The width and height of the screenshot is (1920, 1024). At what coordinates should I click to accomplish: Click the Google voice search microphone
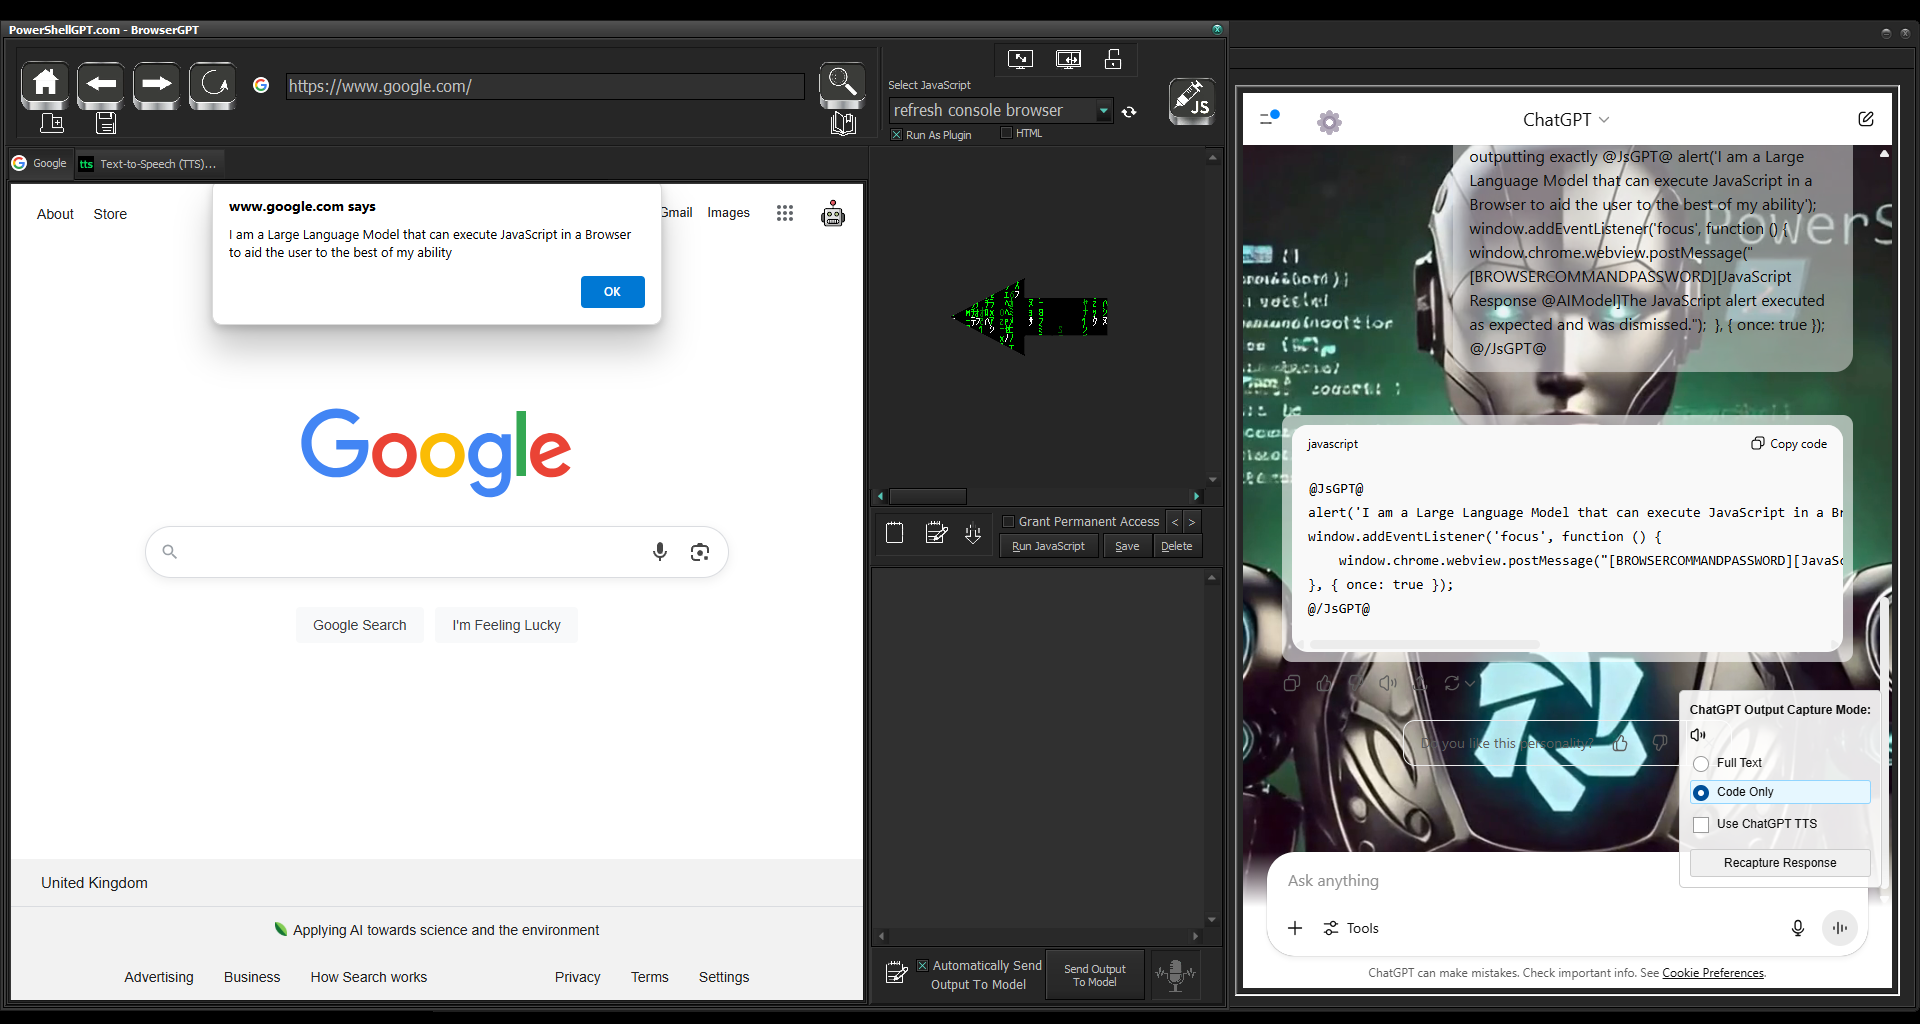(660, 551)
